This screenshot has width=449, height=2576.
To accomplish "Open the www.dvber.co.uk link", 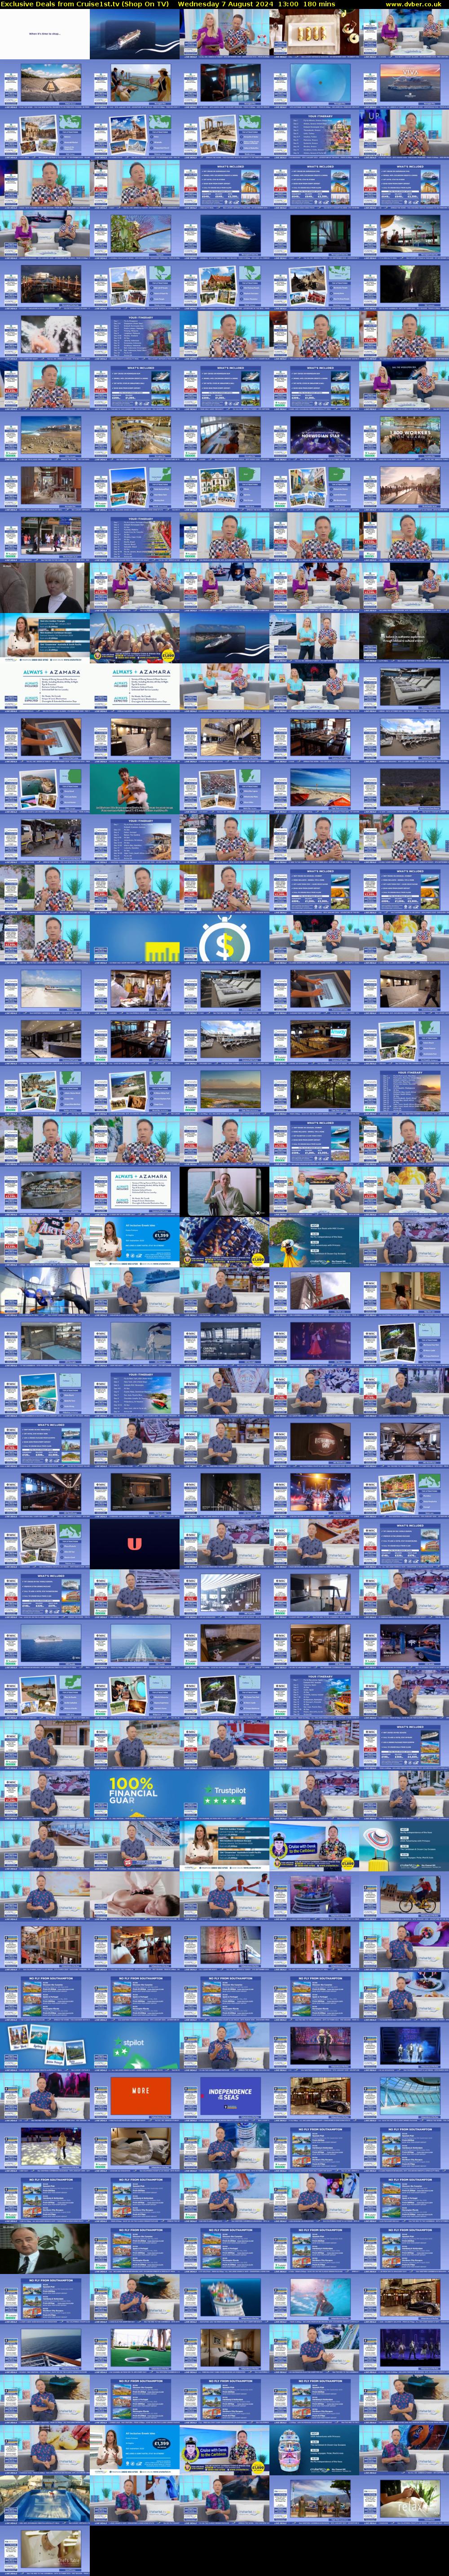I will pos(413,4).
